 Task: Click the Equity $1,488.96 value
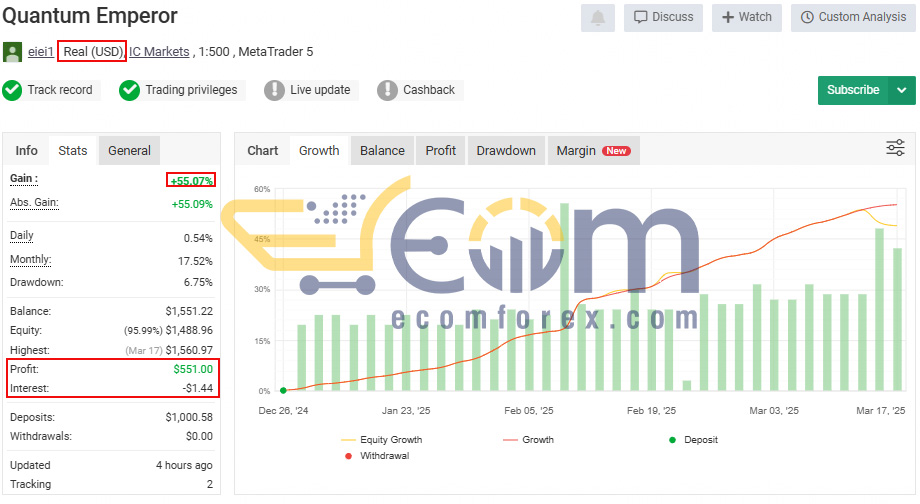[x=189, y=330]
